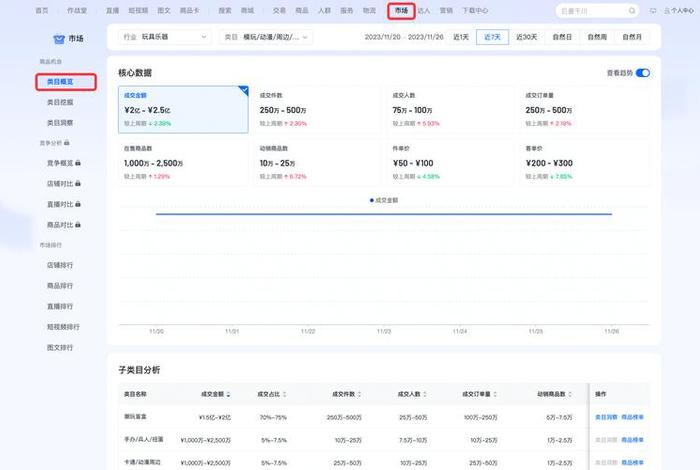Select the 成交金额 metric card
The height and width of the screenshot is (470, 700).
(x=183, y=110)
